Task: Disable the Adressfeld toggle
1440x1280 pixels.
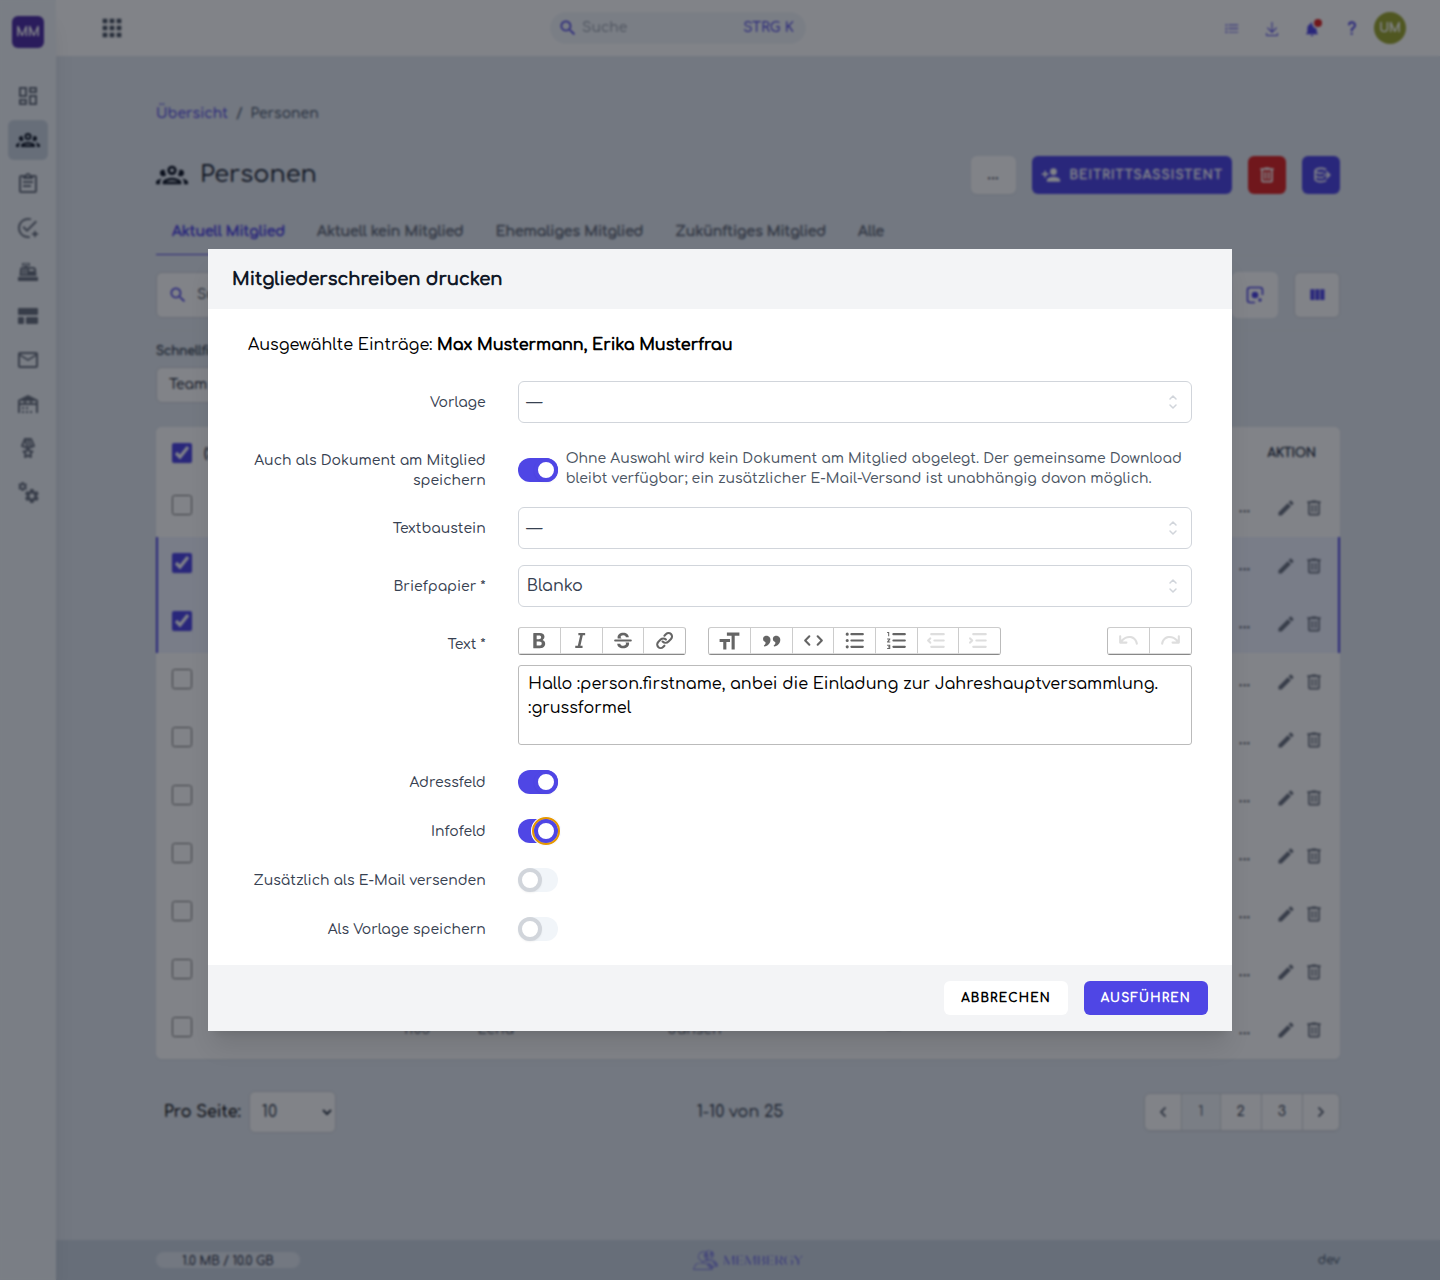Action: pos(538,782)
